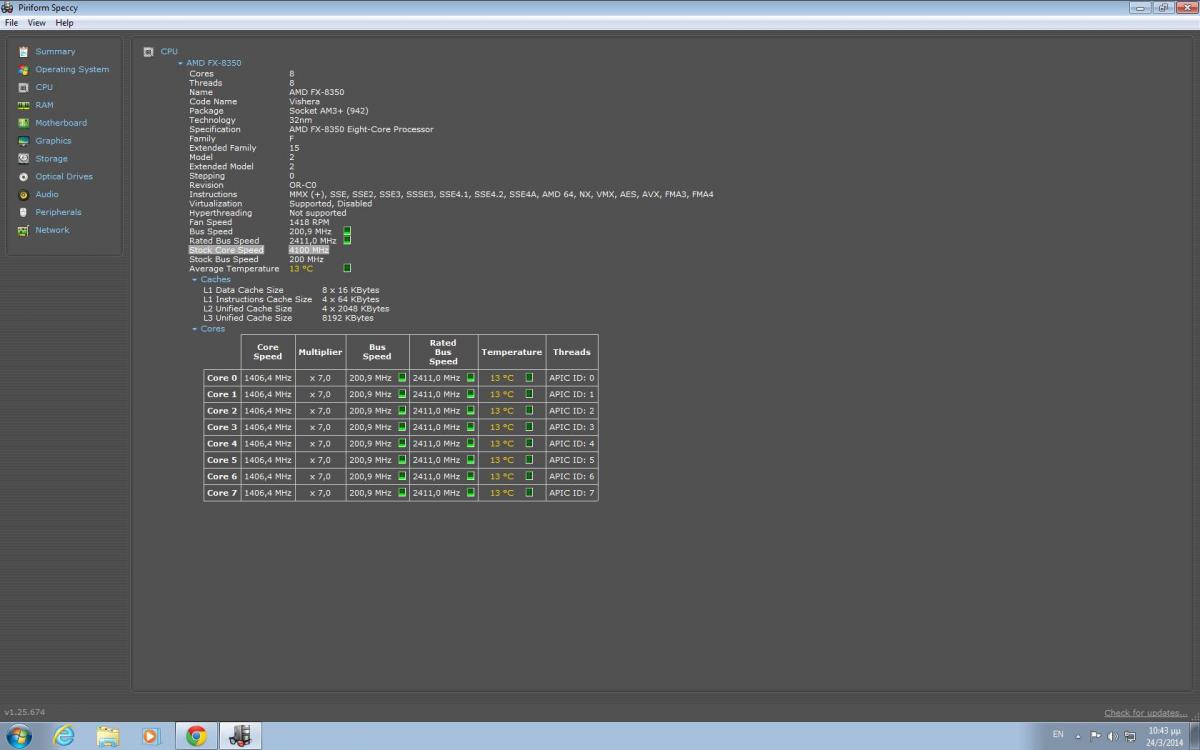Open the Network icon in sidebar
1200x750 pixels.
pyautogui.click(x=24, y=230)
